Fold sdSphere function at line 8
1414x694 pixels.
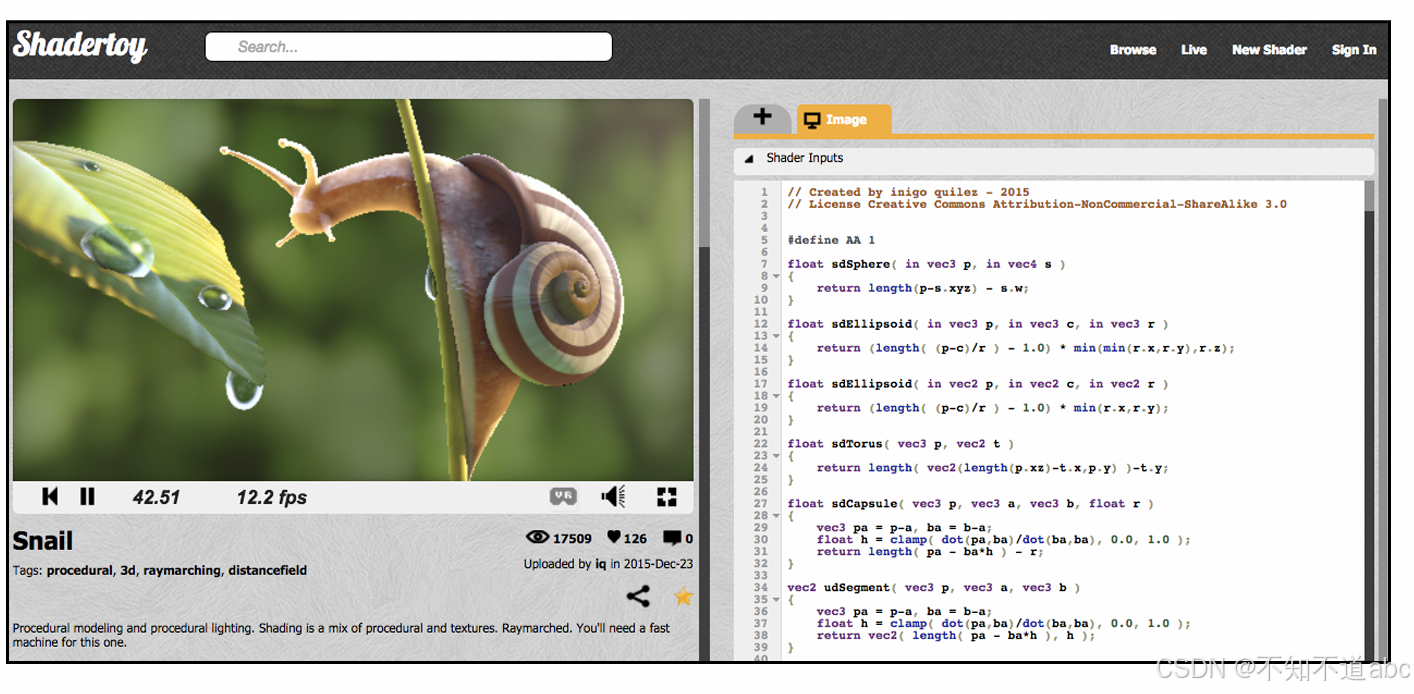point(775,277)
